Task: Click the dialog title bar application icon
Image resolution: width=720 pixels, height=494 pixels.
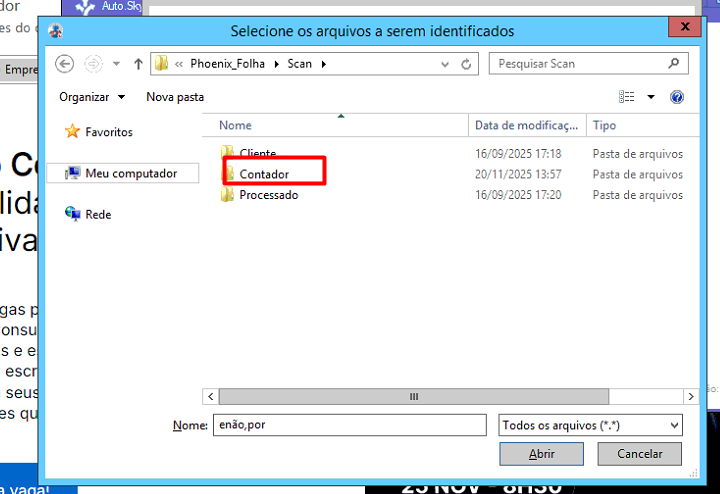Action: click(x=56, y=31)
